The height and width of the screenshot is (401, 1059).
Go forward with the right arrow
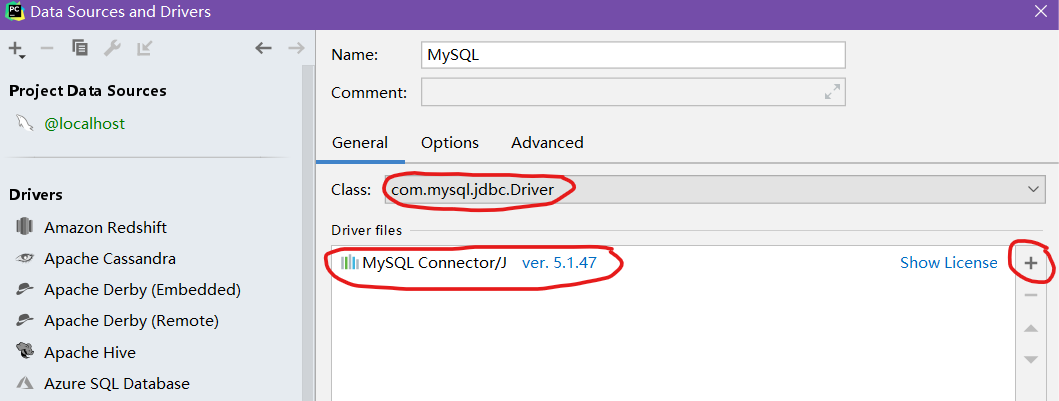296,48
